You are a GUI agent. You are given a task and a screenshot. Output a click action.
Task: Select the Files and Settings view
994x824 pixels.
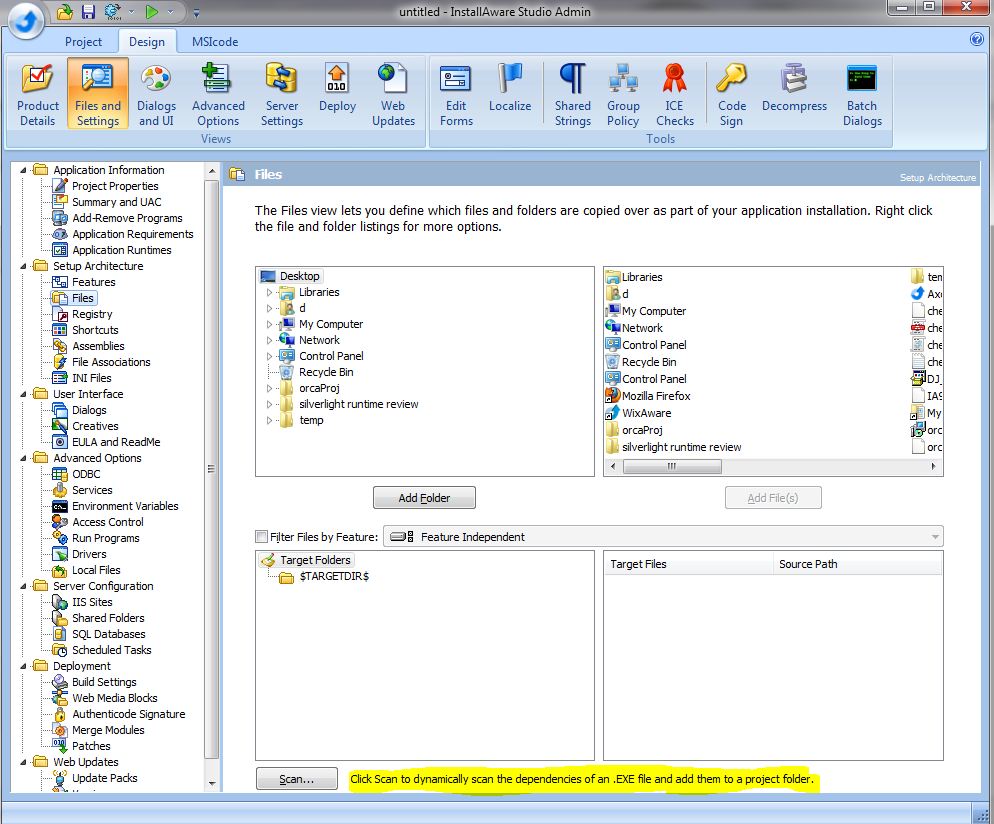click(98, 94)
